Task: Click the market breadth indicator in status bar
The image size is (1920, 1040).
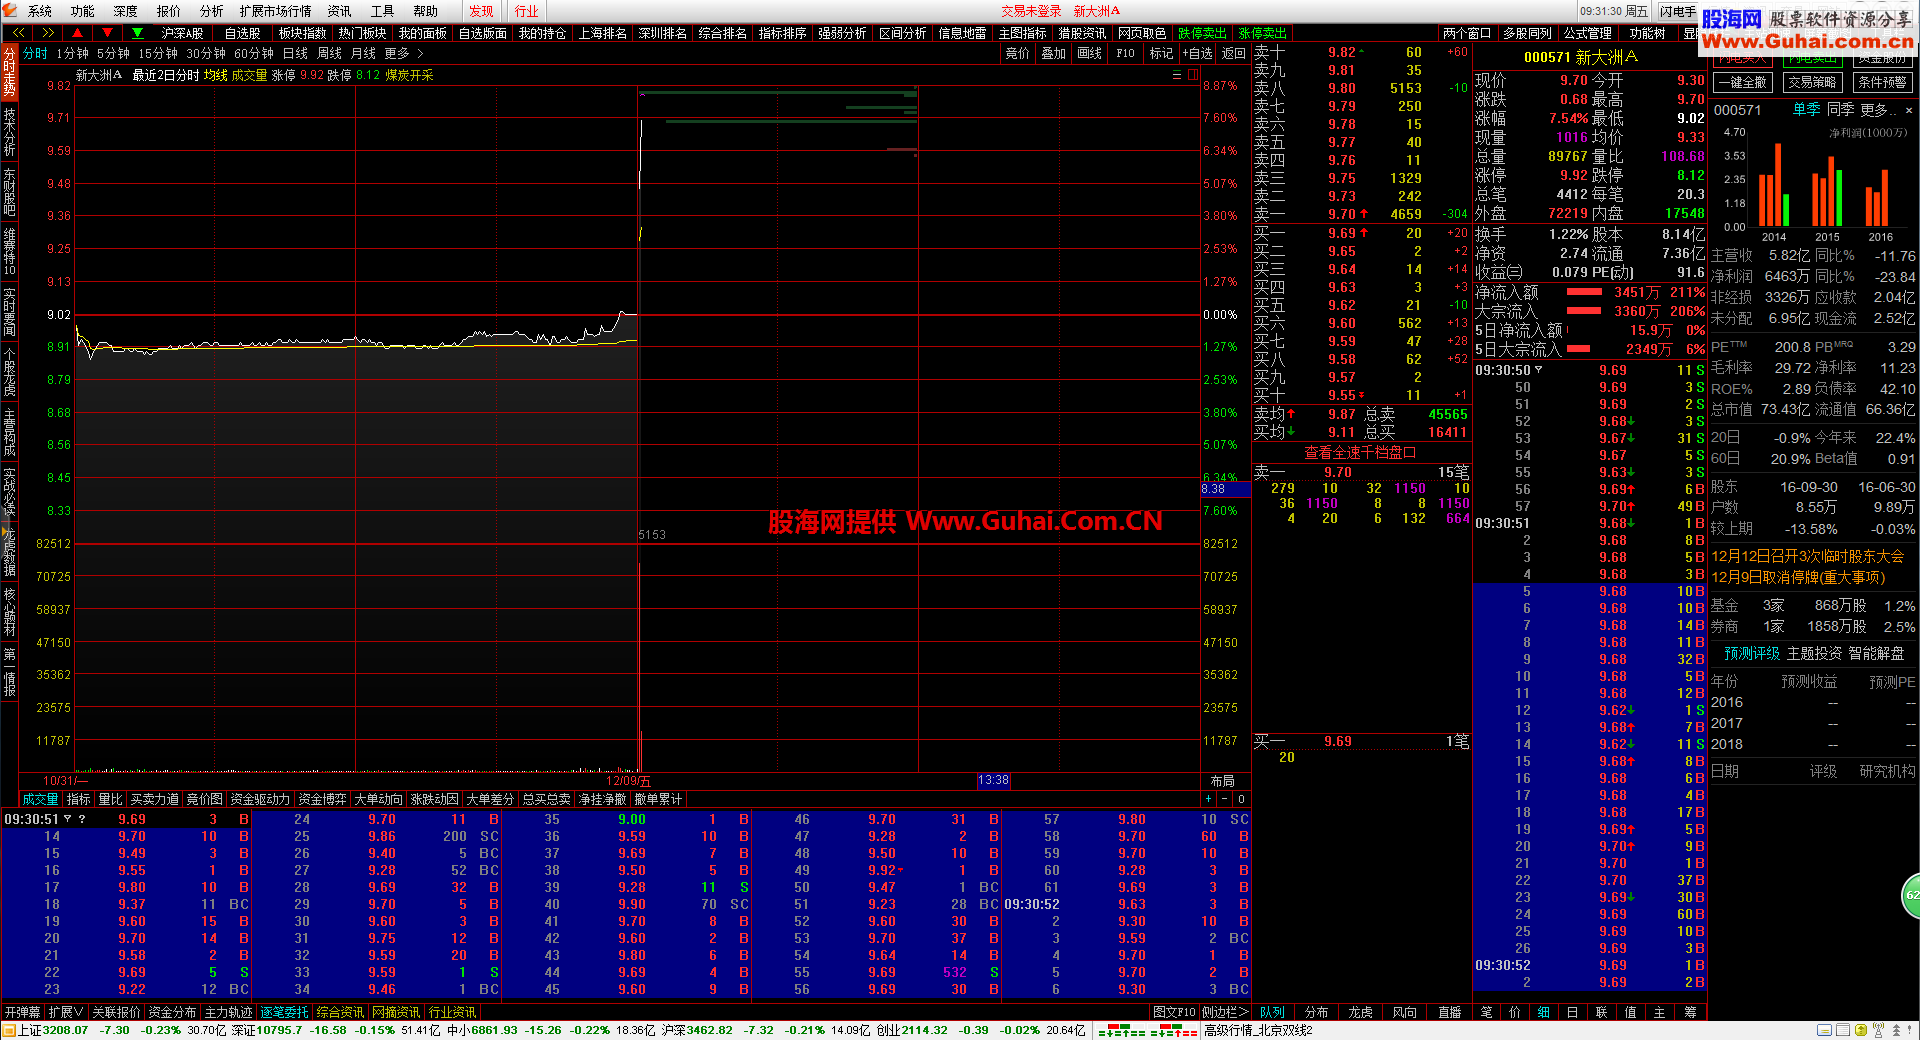Action: 1148,1030
